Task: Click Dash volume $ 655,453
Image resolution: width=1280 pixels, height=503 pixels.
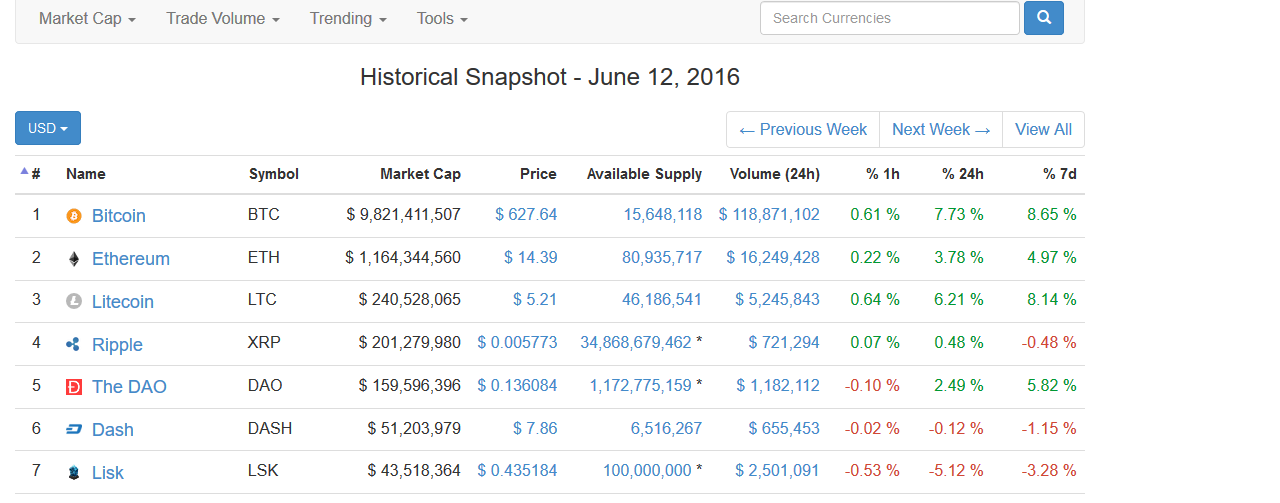Action: point(784,428)
